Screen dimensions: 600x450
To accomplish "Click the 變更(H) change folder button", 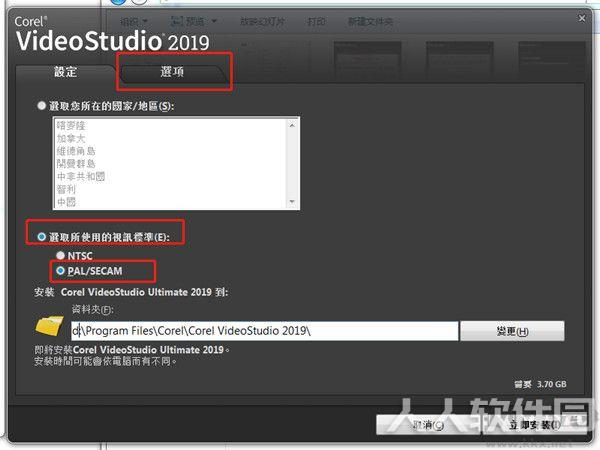I will [x=512, y=331].
